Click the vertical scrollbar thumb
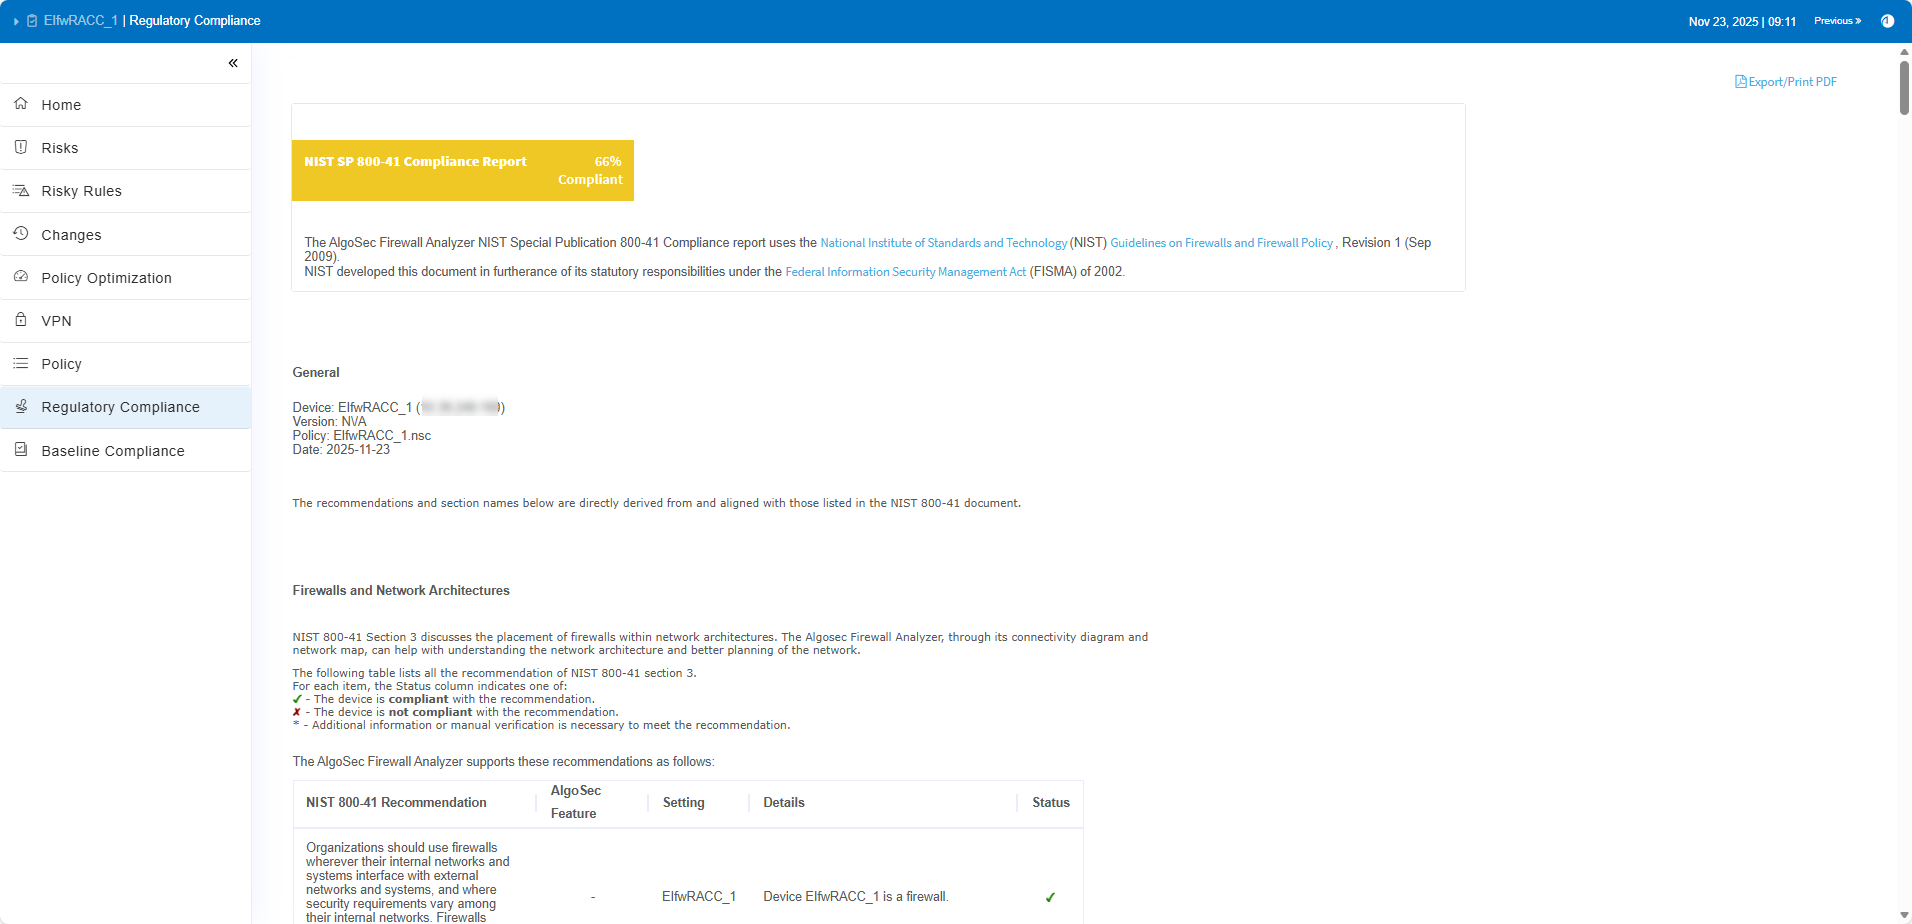1912x924 pixels. pos(1904,88)
